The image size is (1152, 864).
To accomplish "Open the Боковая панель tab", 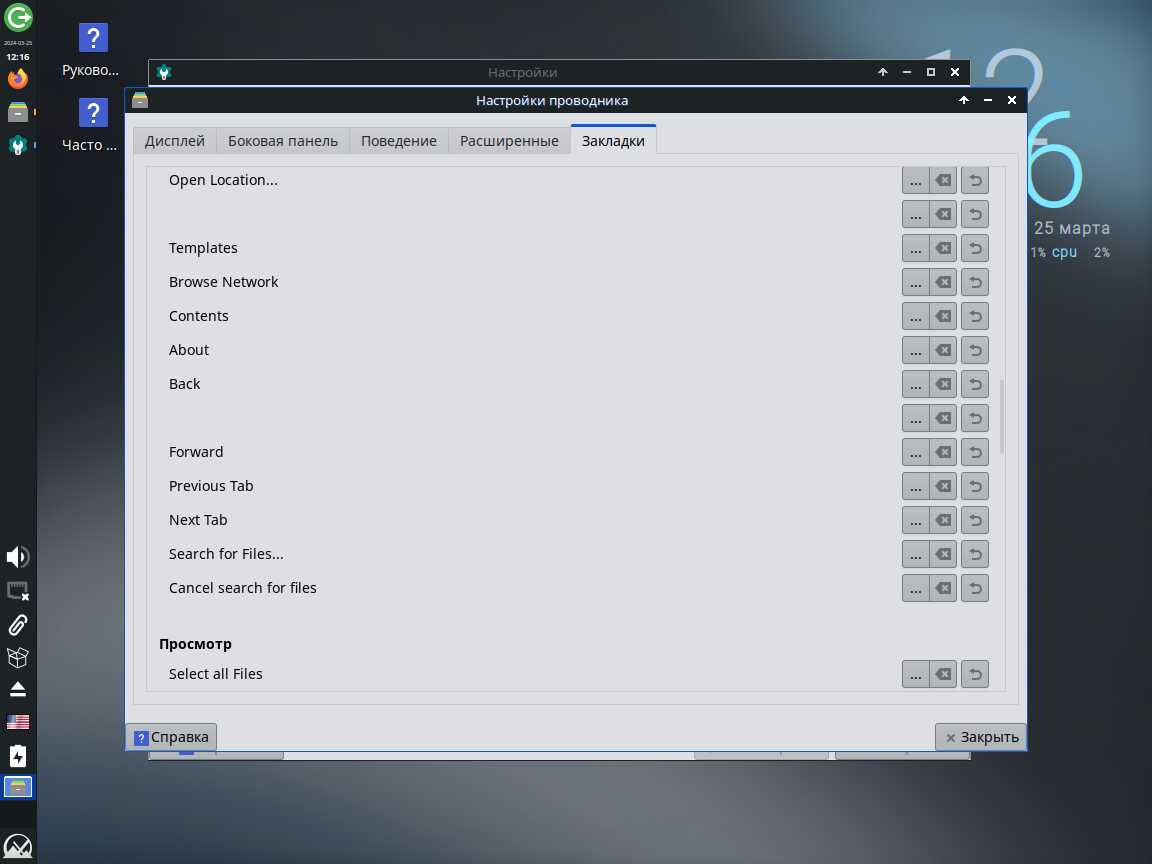I will [283, 140].
